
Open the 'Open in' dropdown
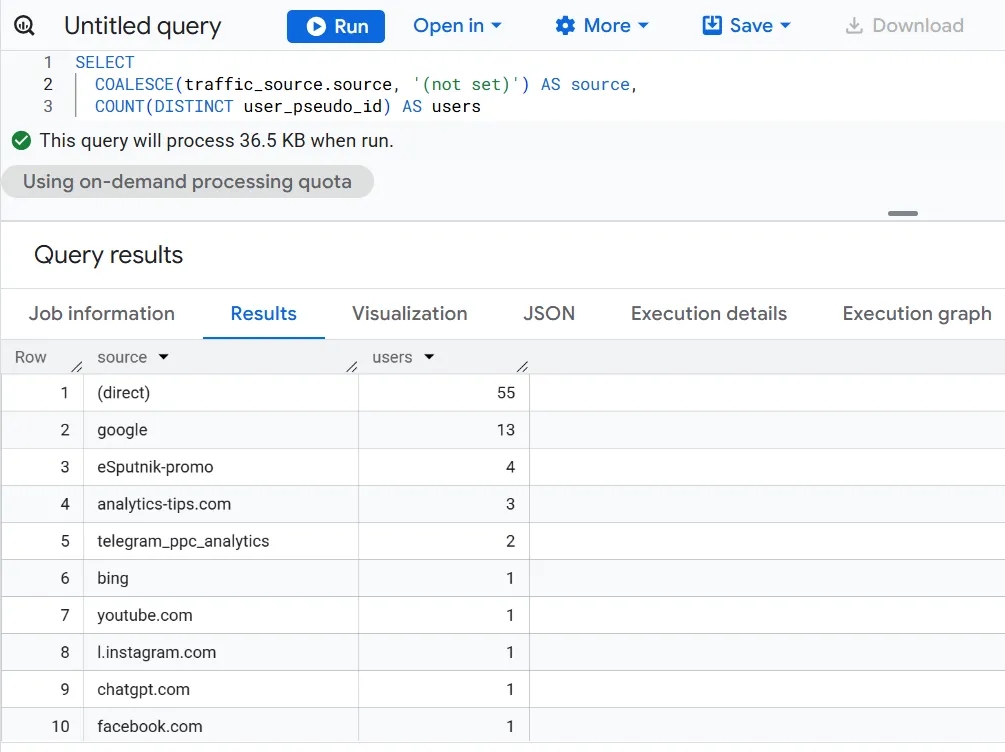pyautogui.click(x=457, y=26)
